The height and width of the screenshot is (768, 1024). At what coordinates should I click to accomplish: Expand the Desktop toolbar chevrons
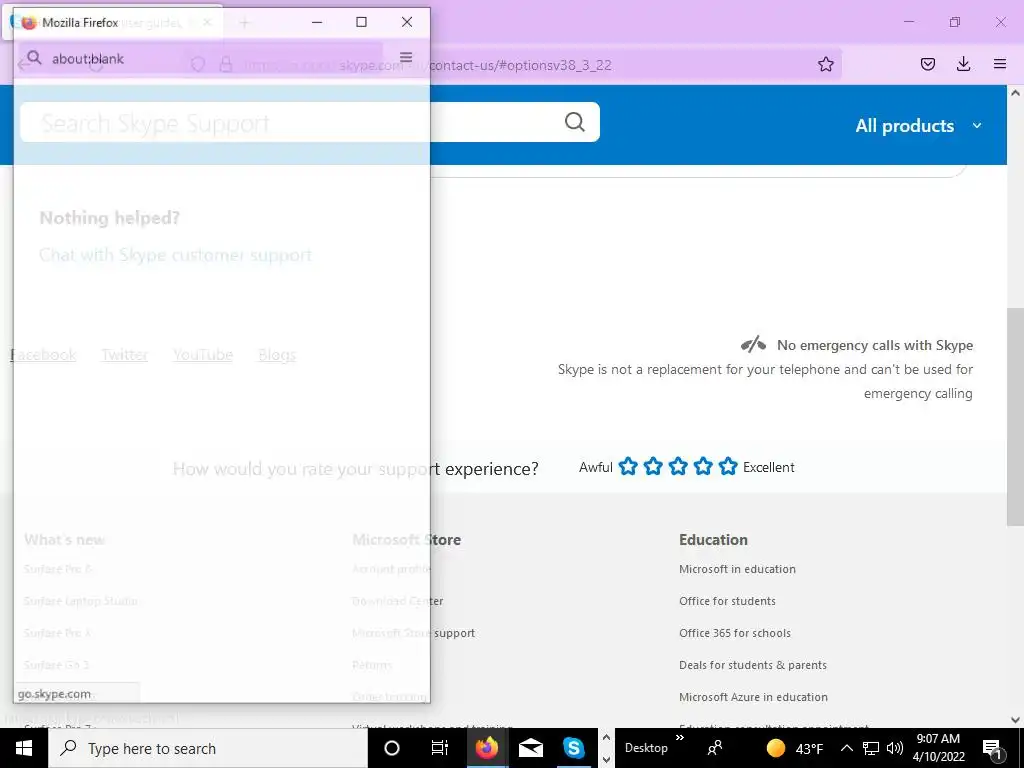tap(680, 738)
